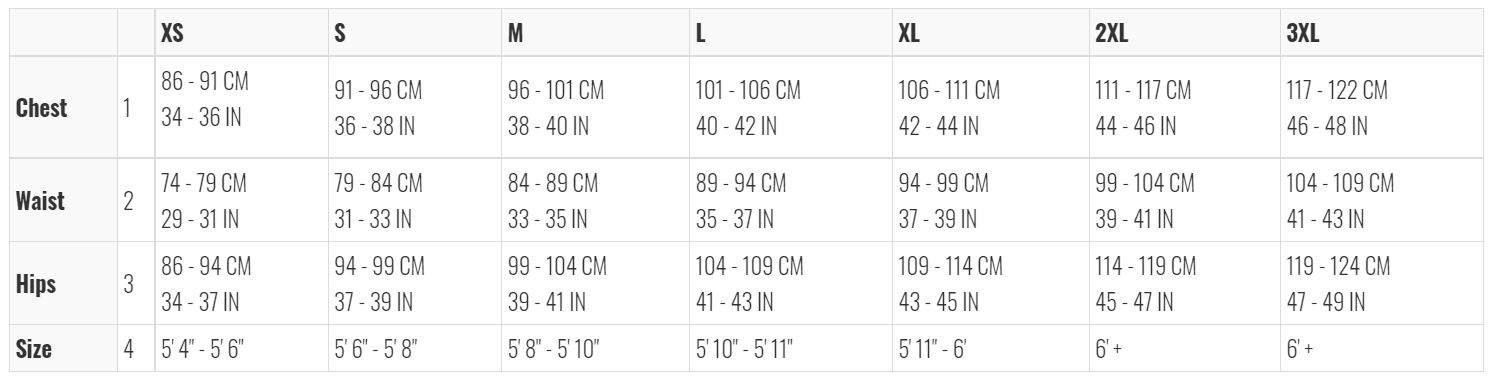Click the M column header

coord(515,33)
